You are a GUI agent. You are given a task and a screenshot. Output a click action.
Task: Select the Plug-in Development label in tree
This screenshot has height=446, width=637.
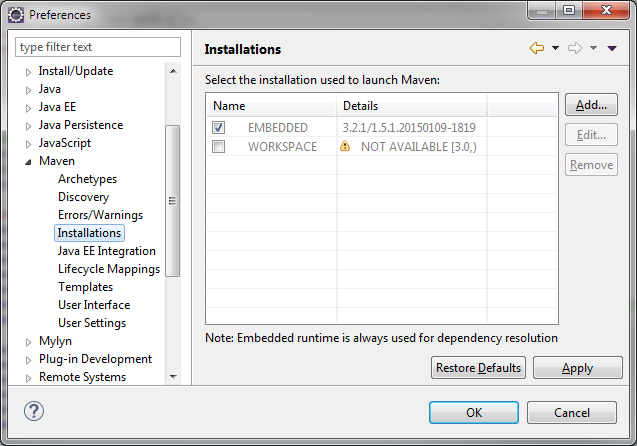click(95, 359)
